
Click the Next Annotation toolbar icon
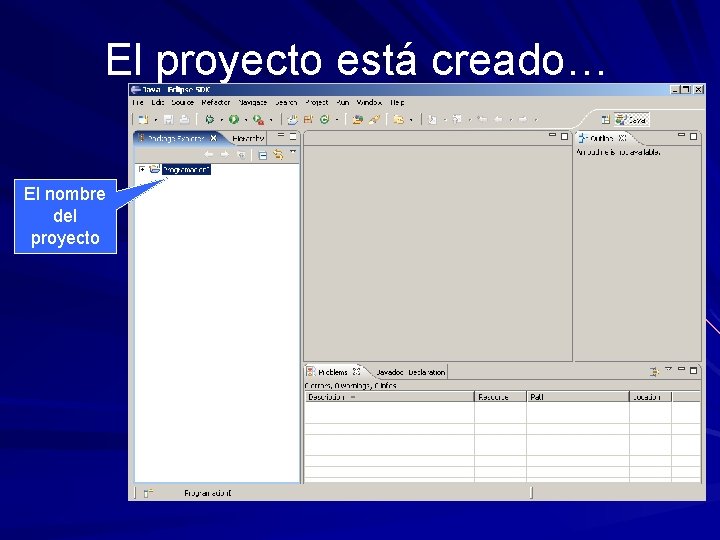coord(432,120)
